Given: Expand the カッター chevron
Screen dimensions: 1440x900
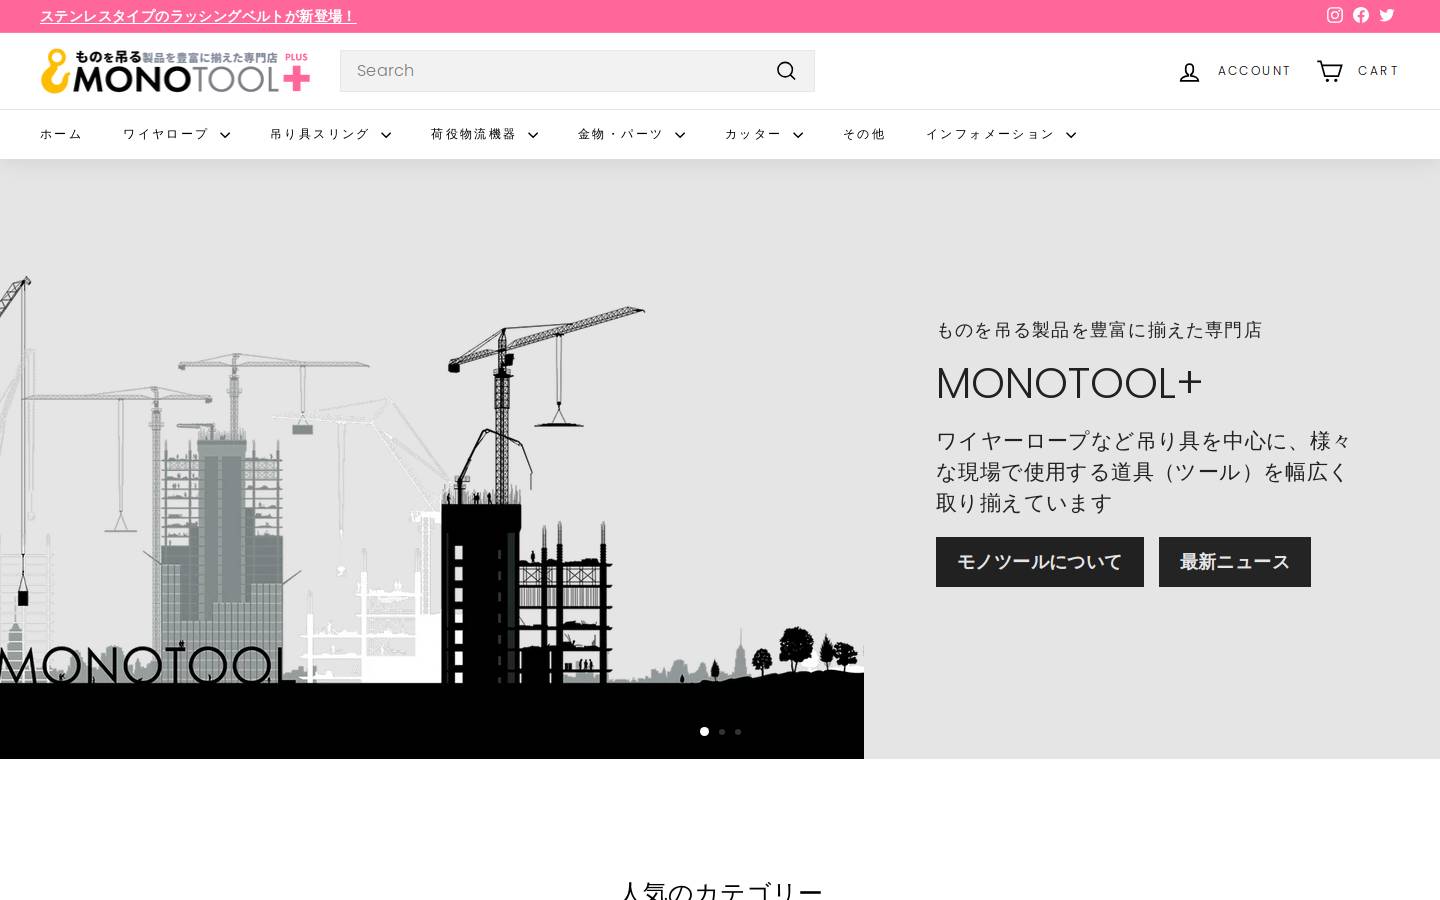Looking at the screenshot, I should (797, 135).
